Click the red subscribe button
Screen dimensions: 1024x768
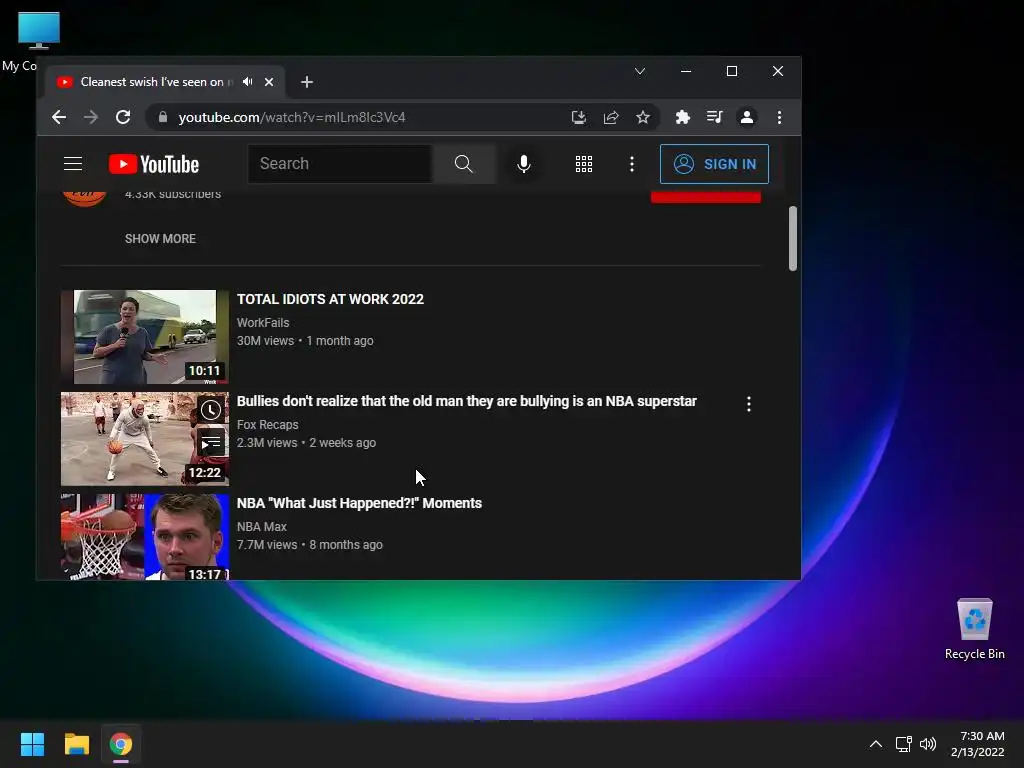706,197
